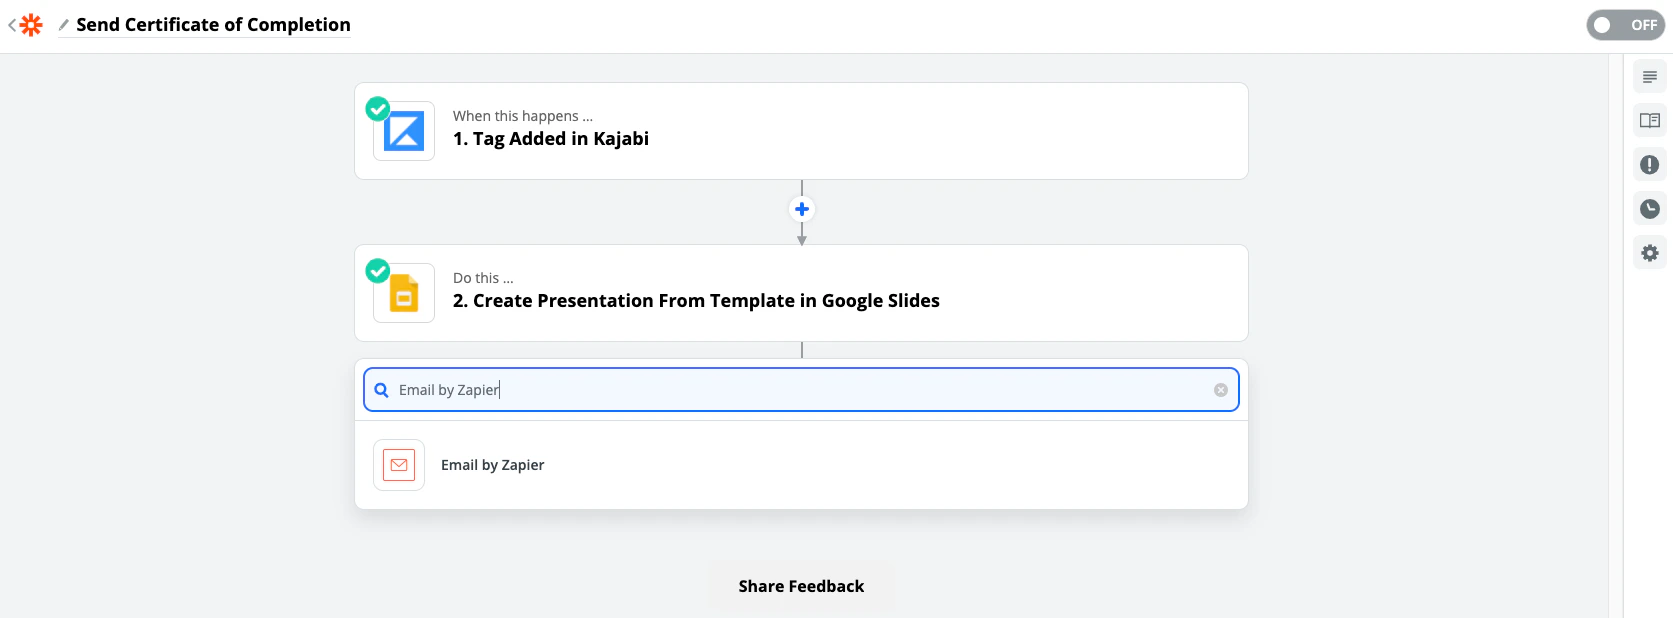
Task: Select Email by Zapier from results
Action: [x=493, y=465]
